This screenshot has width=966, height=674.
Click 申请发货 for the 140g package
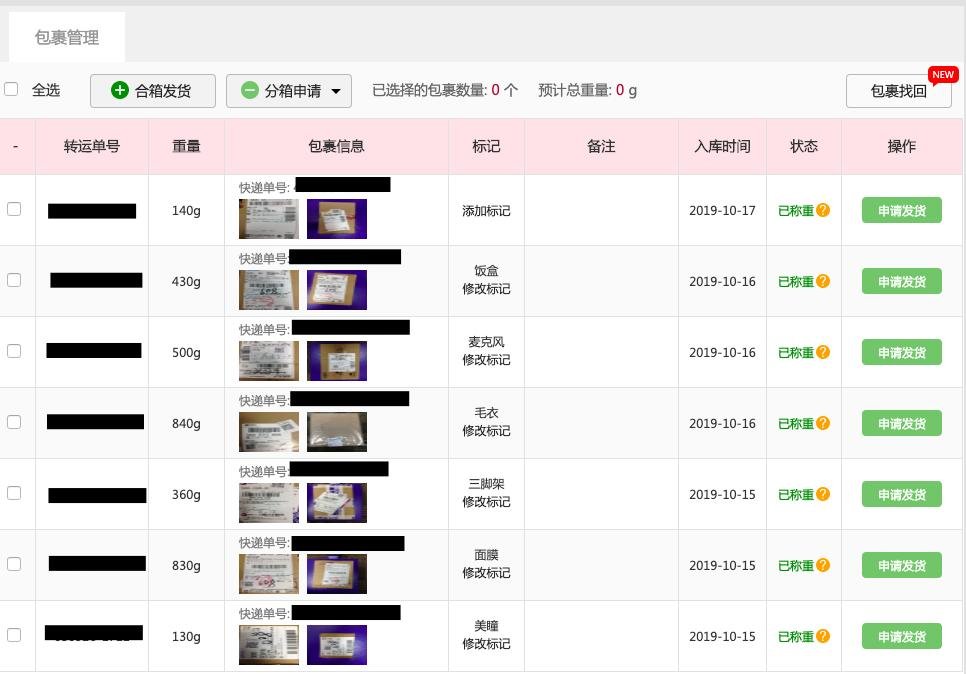click(x=901, y=210)
